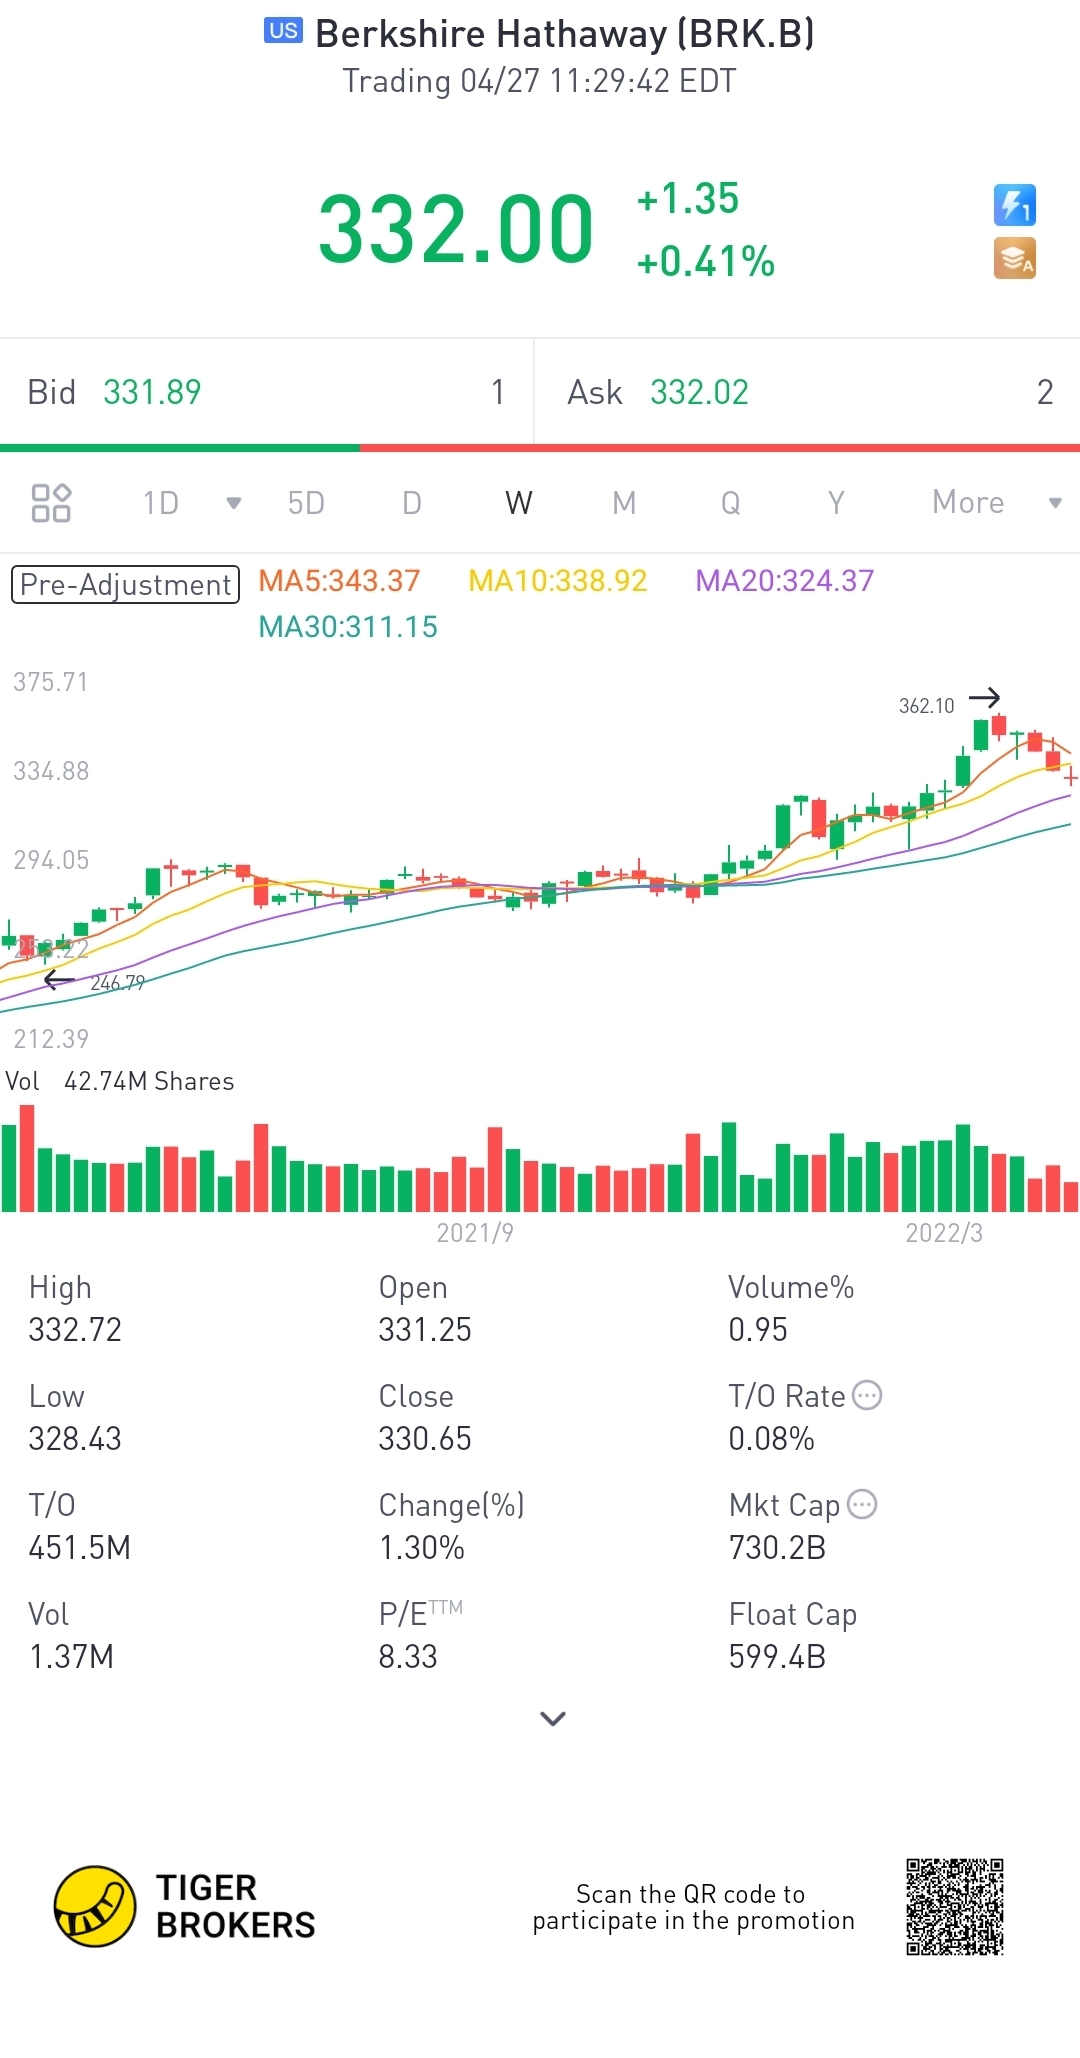Screen dimensions: 1080x2058
Task: Tap the Change(%) 1.30% value
Action: coord(422,1548)
